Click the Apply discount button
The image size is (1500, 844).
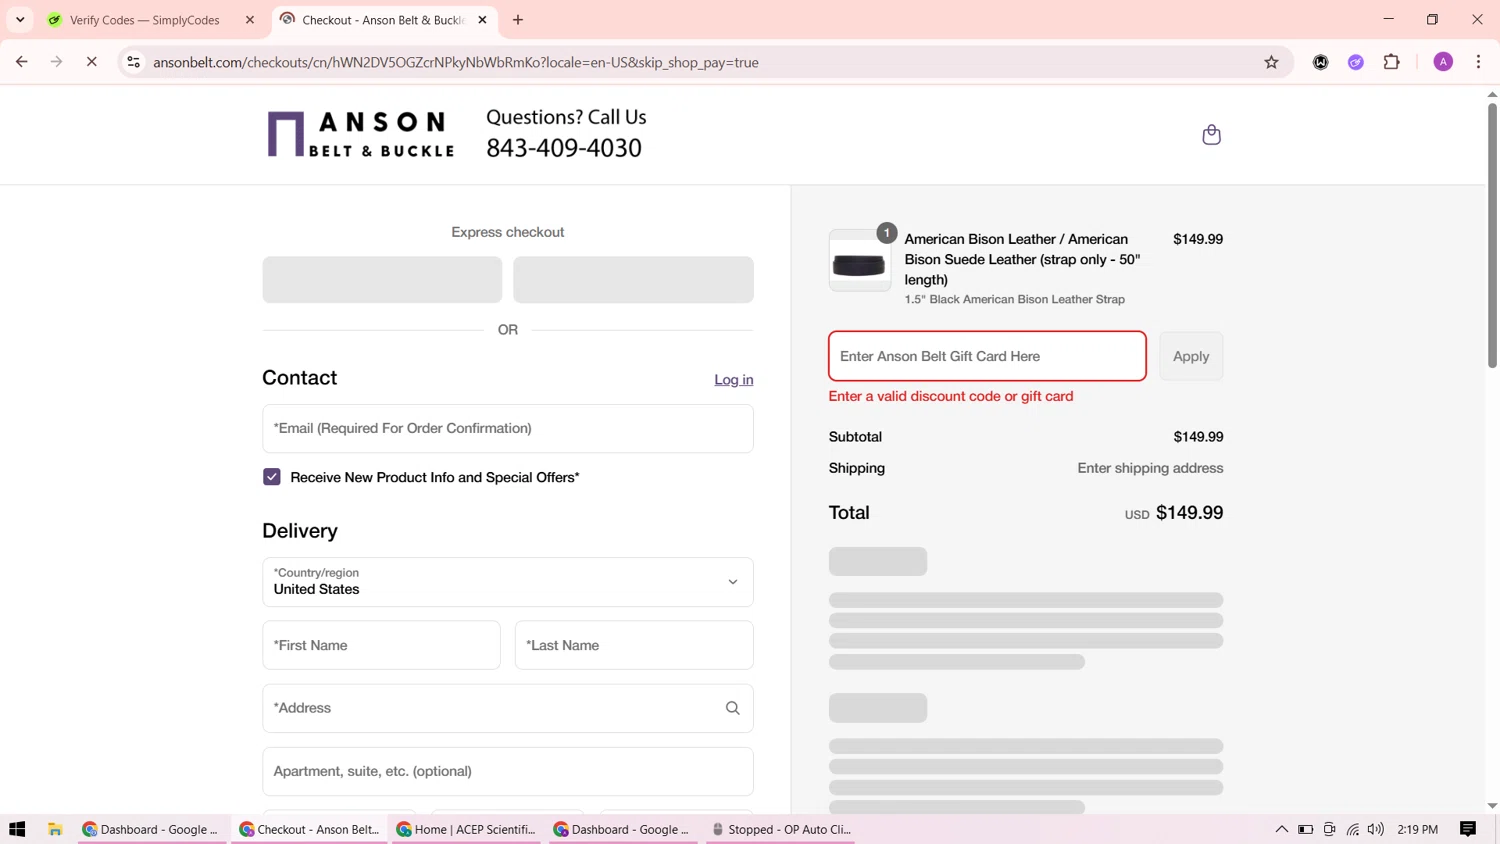(x=1191, y=356)
